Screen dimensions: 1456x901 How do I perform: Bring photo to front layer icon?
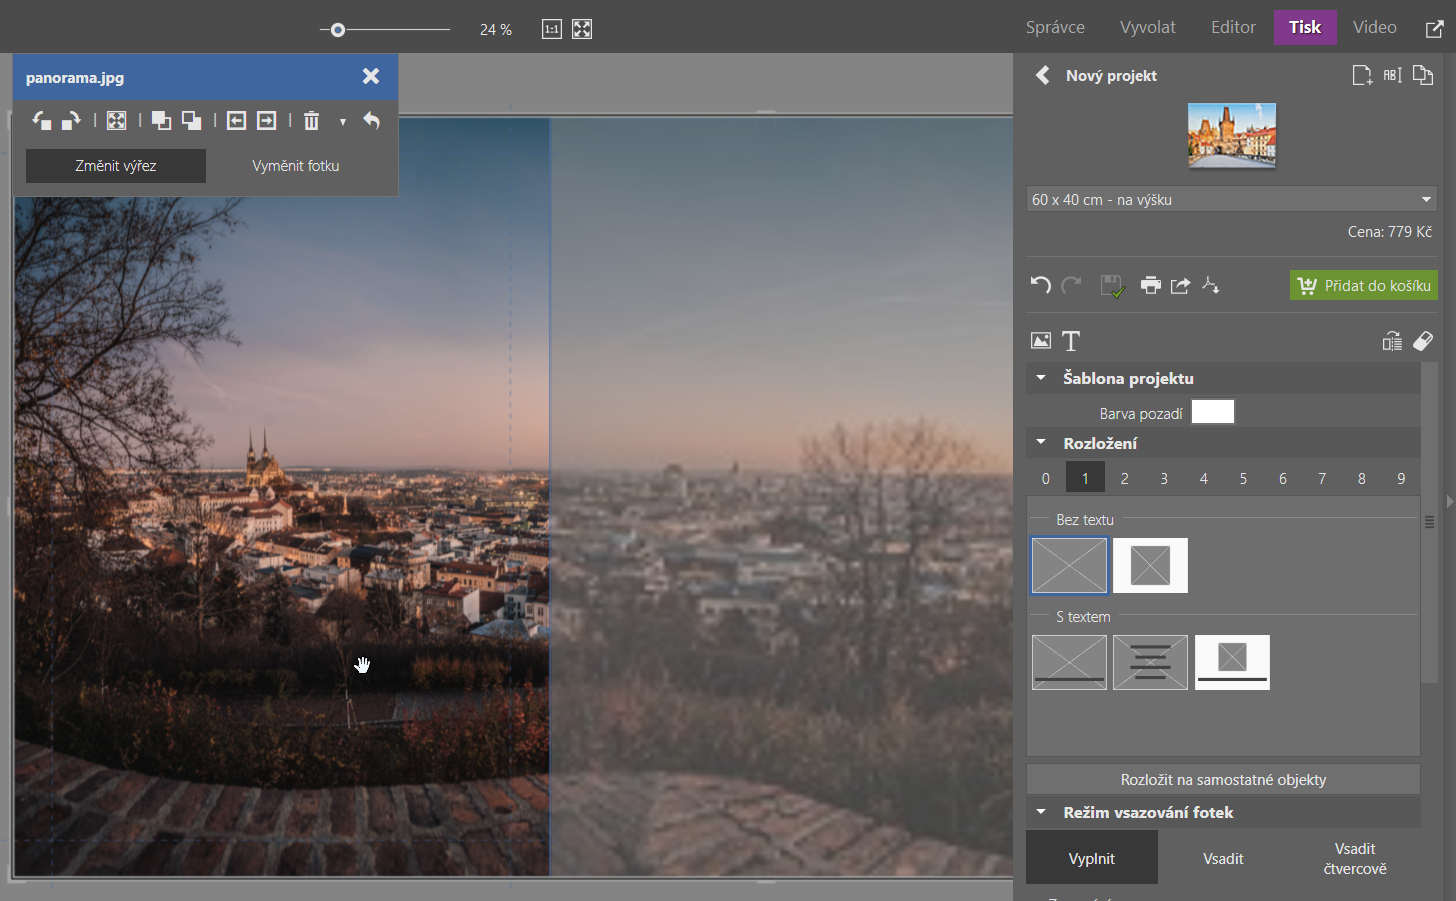click(x=161, y=121)
